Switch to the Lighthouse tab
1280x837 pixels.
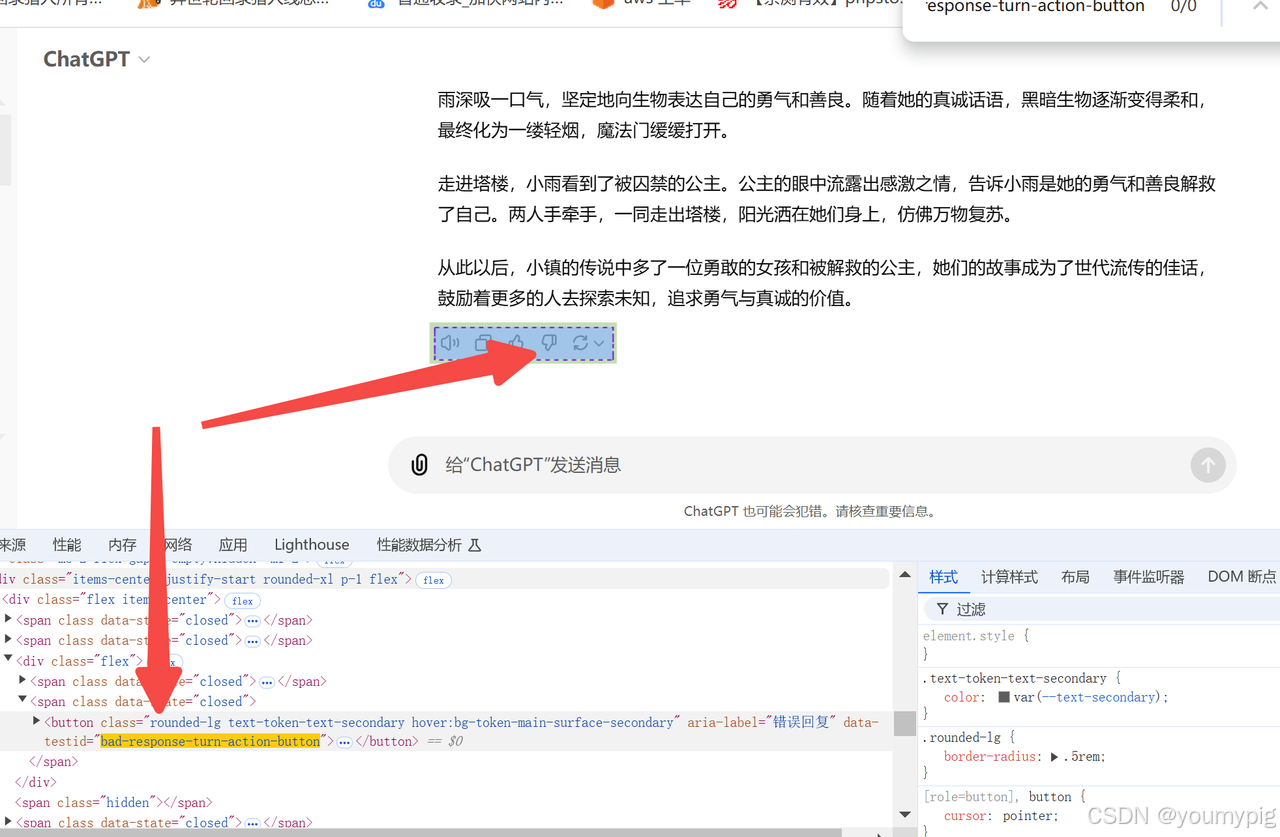(312, 545)
